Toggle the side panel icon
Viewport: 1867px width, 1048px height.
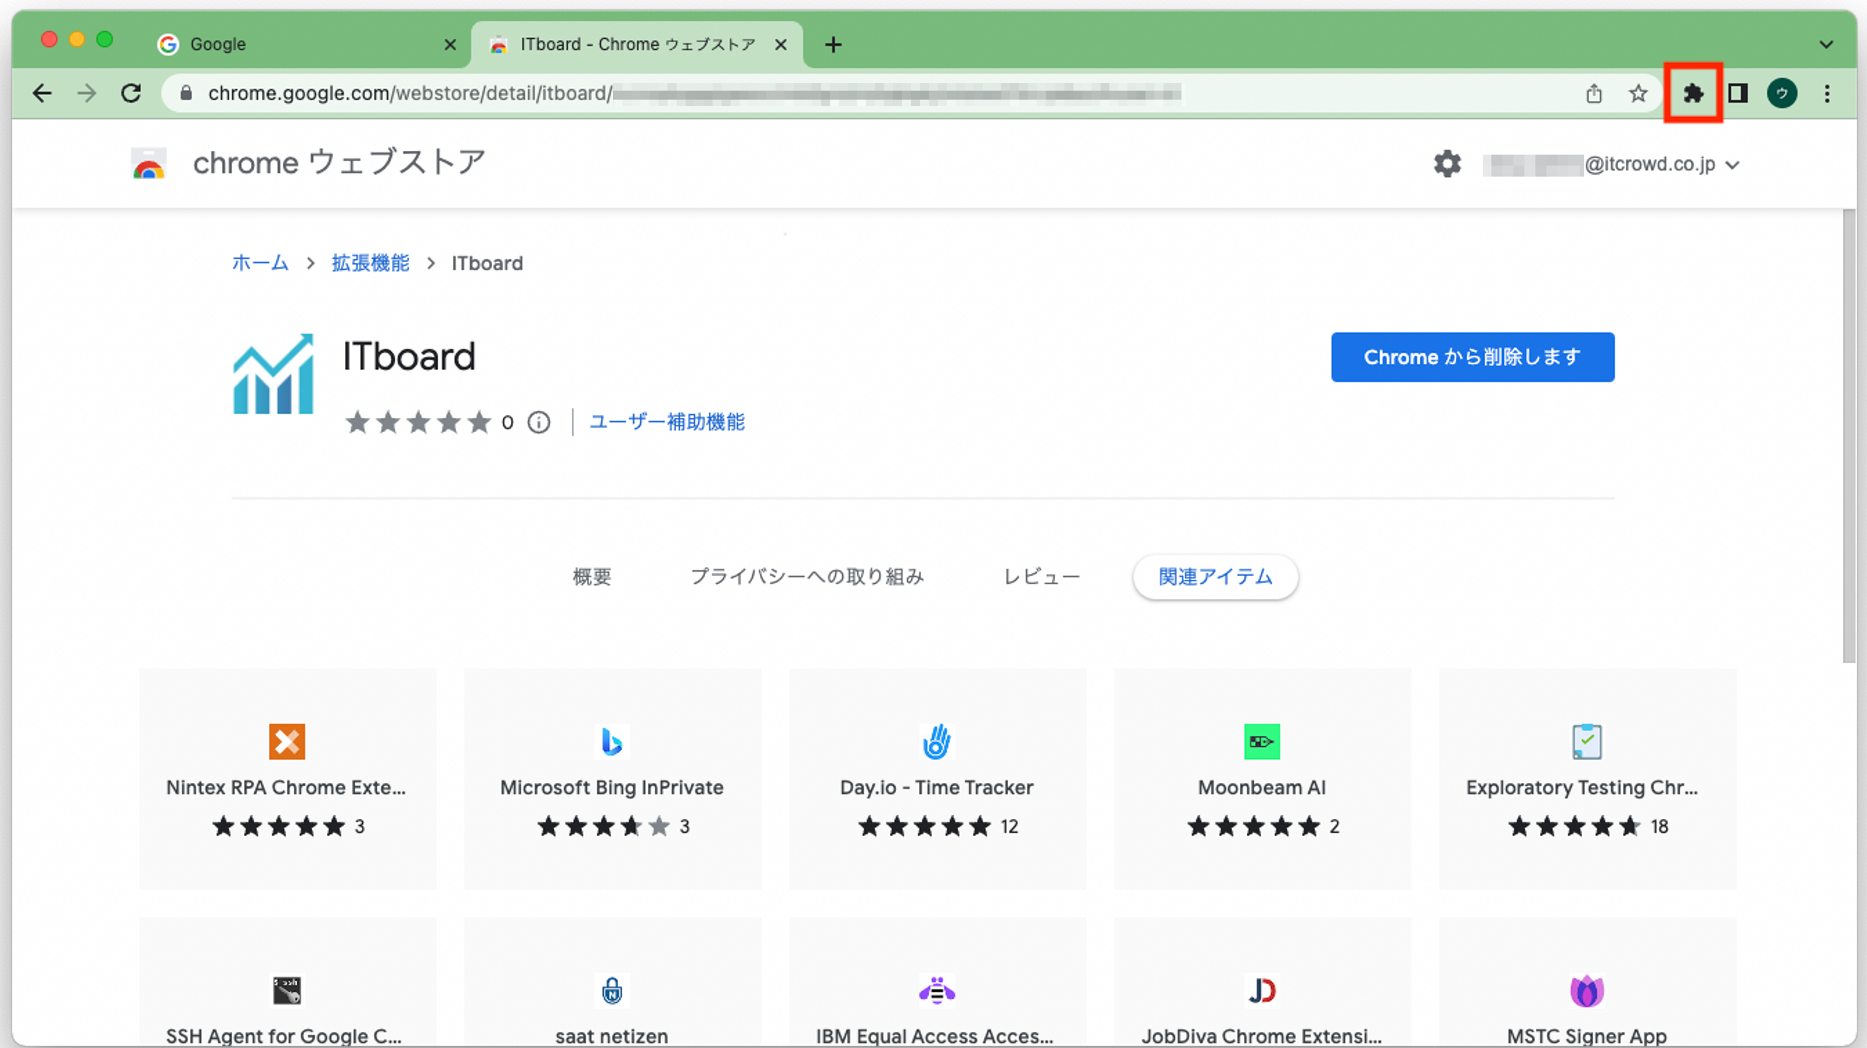coord(1738,94)
